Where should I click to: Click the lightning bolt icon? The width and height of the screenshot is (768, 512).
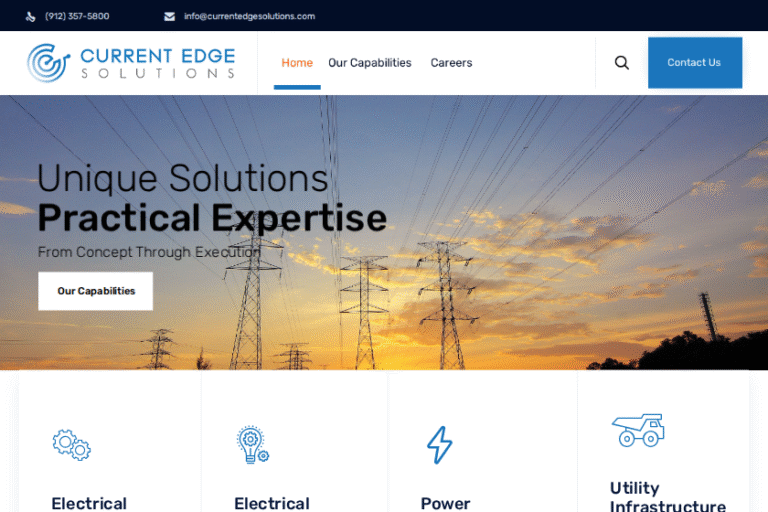pyautogui.click(x=439, y=445)
